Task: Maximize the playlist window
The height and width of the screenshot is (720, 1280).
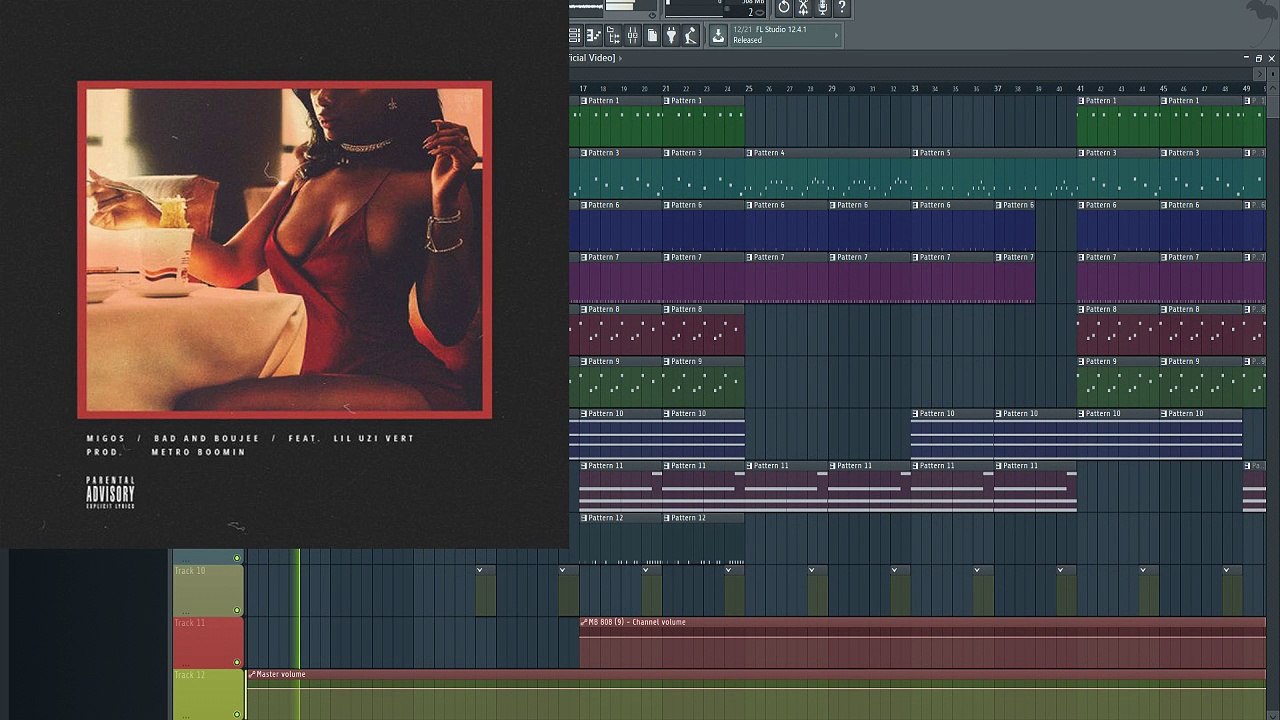Action: (x=1259, y=58)
